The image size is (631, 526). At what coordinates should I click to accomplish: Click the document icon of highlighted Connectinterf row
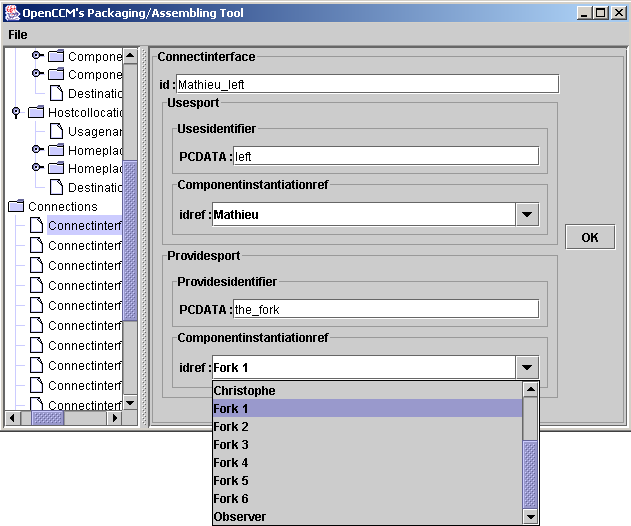click(36, 225)
